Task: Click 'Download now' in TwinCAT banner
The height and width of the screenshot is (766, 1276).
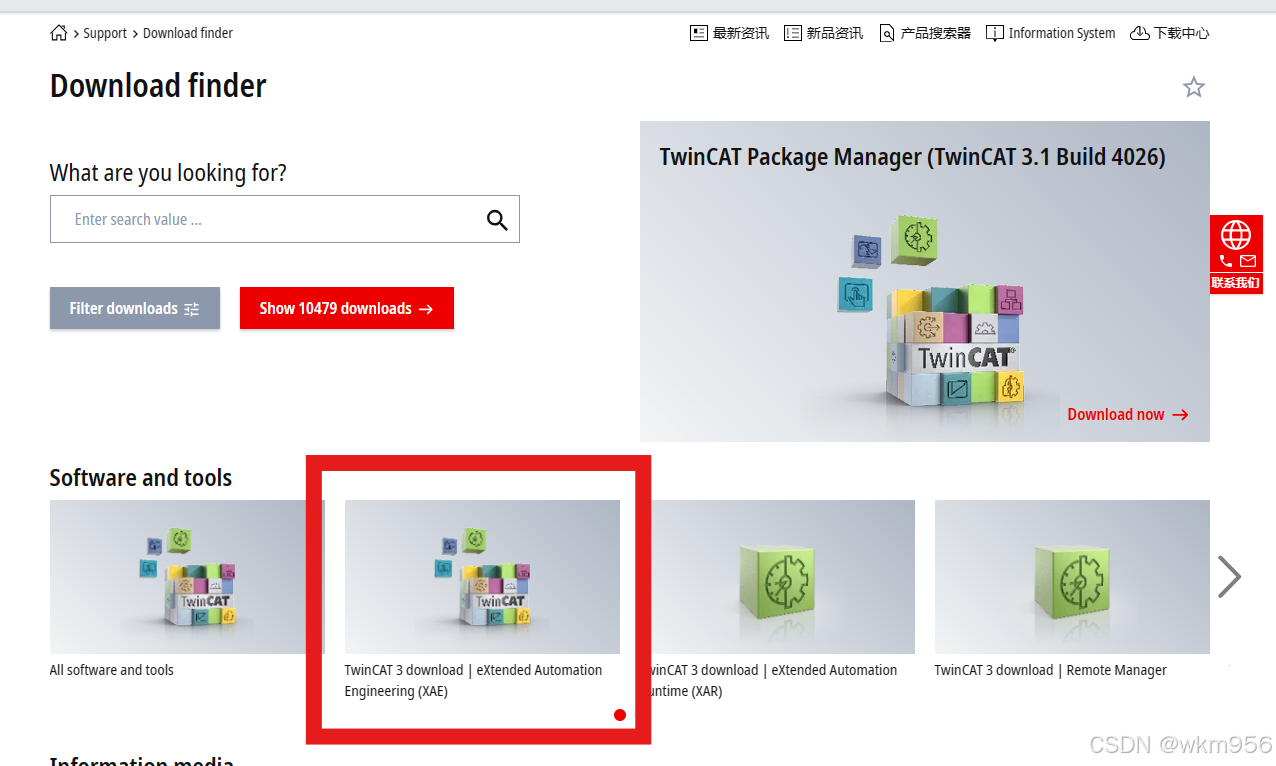Action: [x=1128, y=414]
